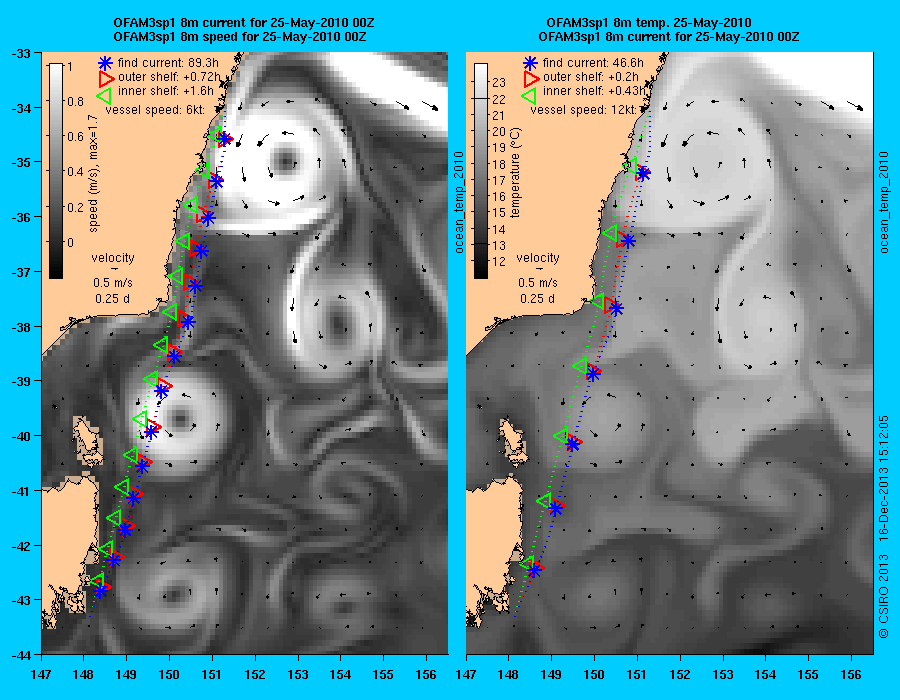Click the "-44" latitude tick label
900x700 pixels.
21,655
